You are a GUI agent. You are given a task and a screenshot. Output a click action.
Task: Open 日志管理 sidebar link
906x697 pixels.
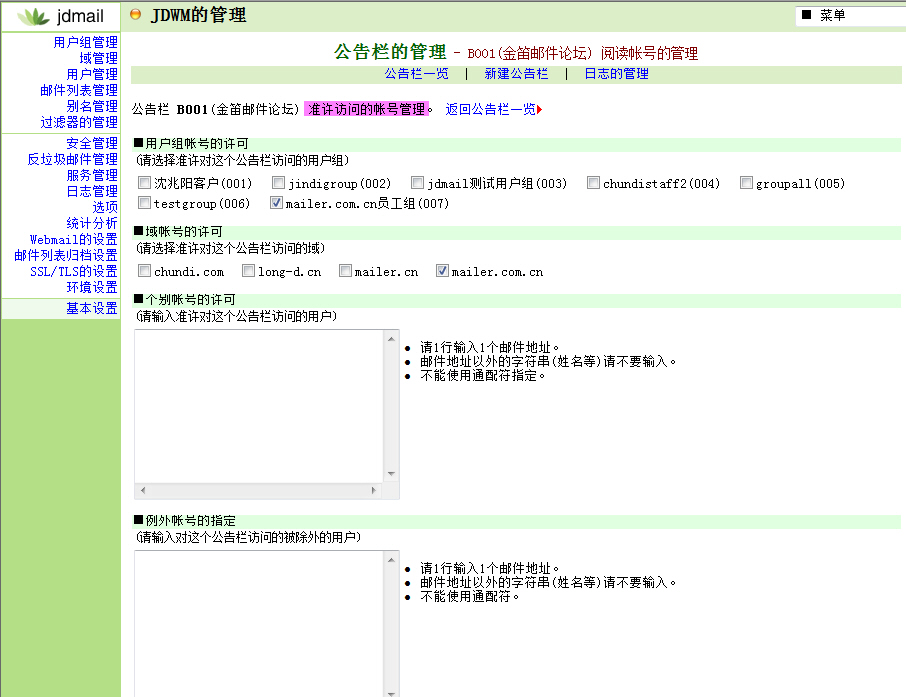92,191
